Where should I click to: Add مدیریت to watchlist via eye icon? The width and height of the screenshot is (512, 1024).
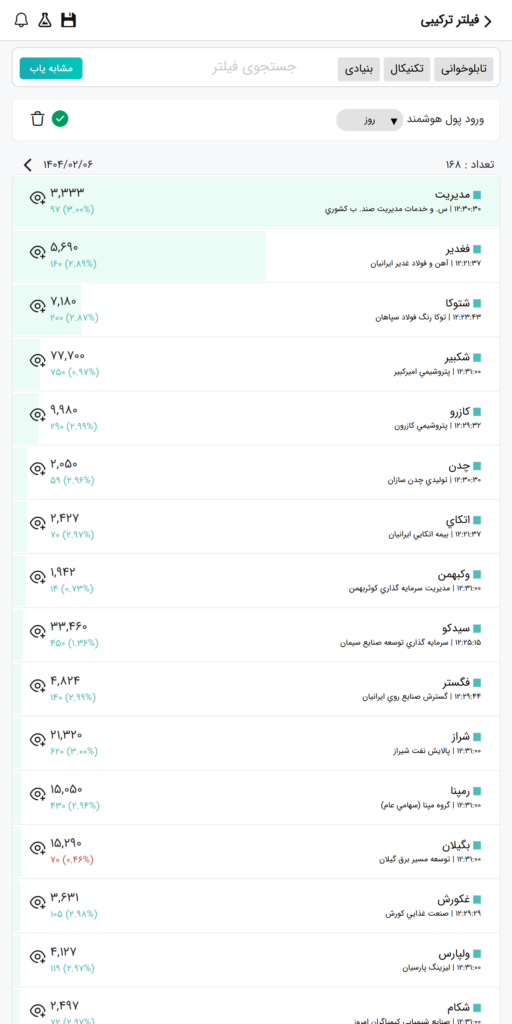click(38, 197)
